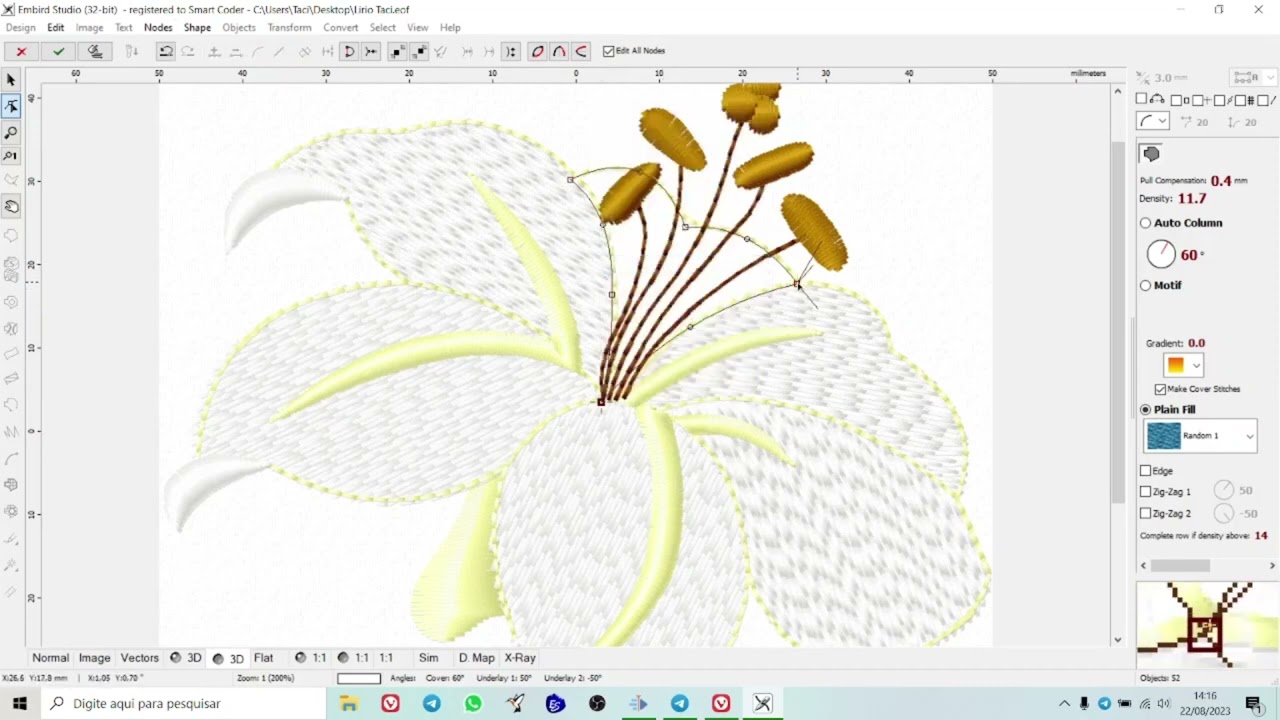Click the red oval curve node icon
Viewport: 1280px width, 720px height.
coord(538,51)
